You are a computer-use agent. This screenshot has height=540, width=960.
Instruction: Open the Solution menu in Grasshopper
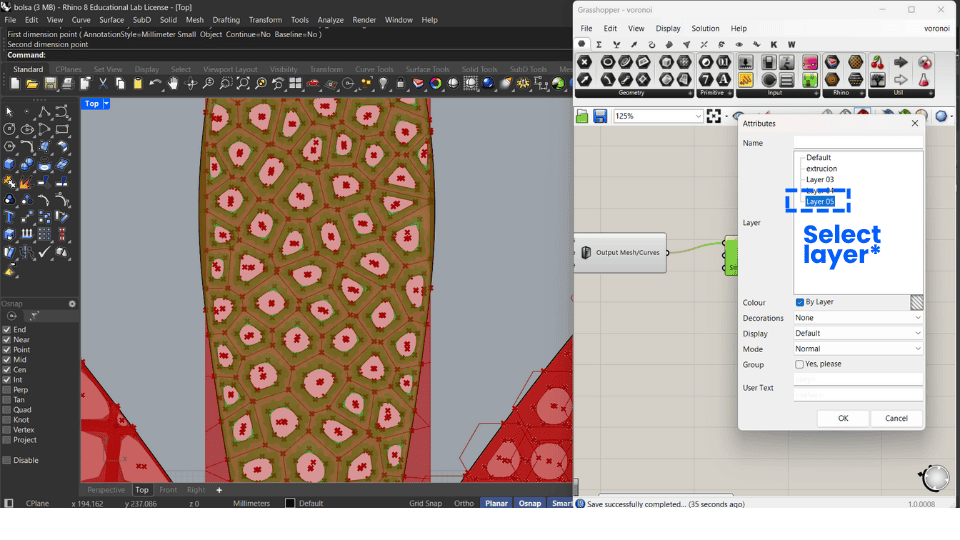pyautogui.click(x=705, y=29)
